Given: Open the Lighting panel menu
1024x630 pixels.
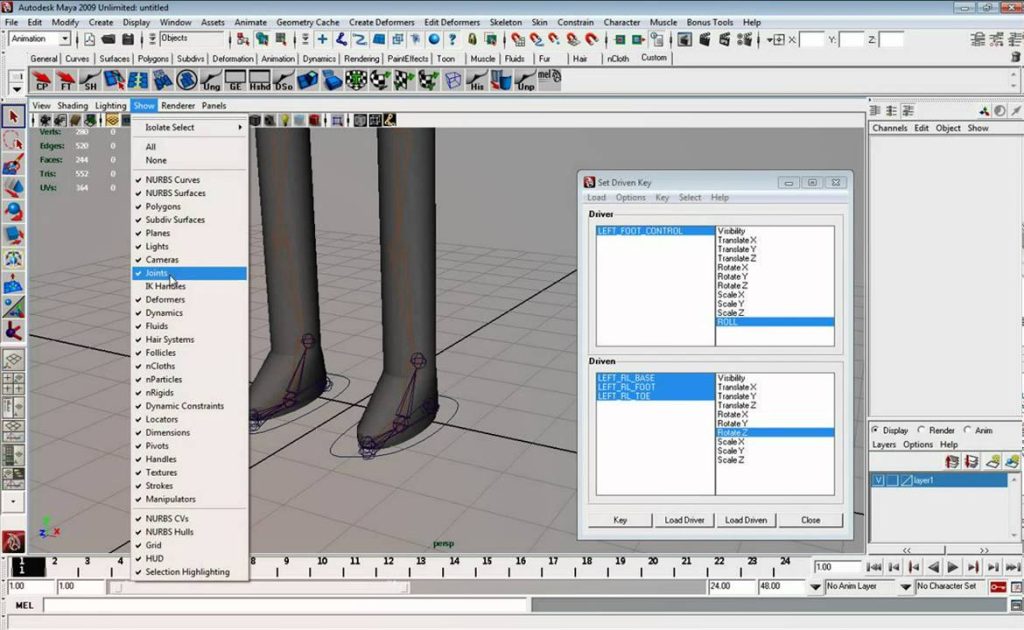Looking at the screenshot, I should tap(110, 106).
